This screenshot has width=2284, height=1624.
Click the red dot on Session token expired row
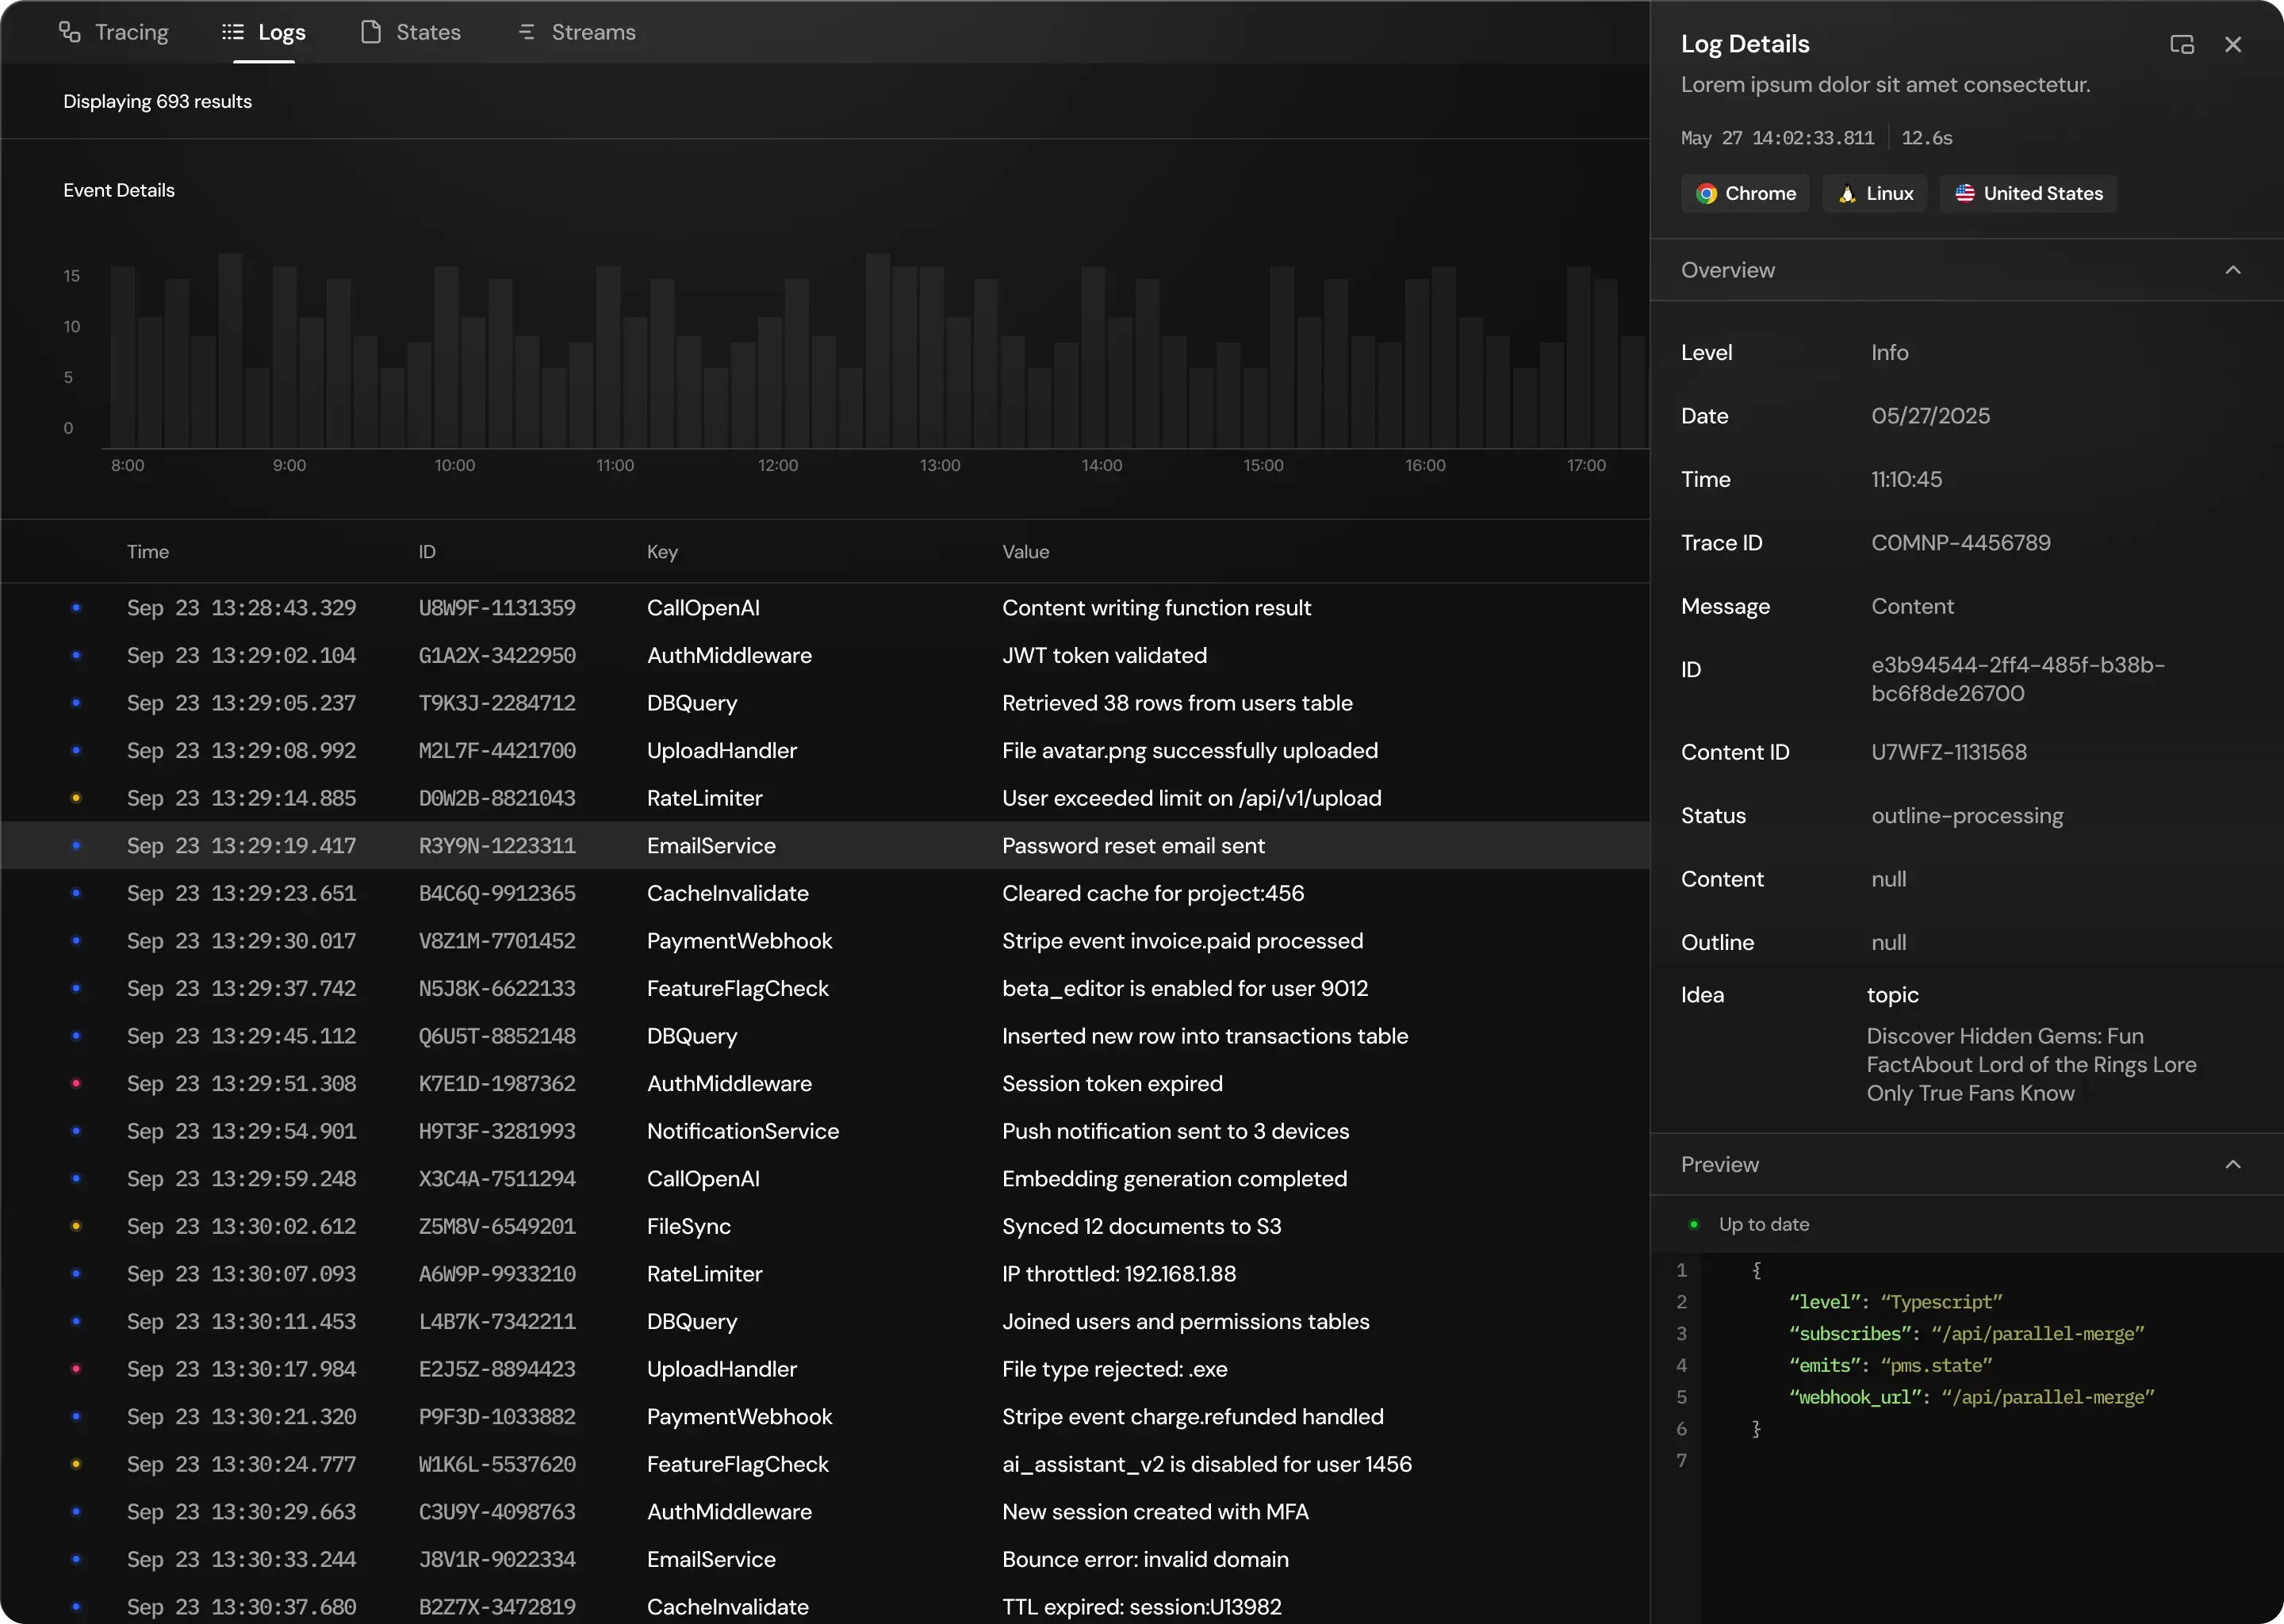tap(76, 1083)
